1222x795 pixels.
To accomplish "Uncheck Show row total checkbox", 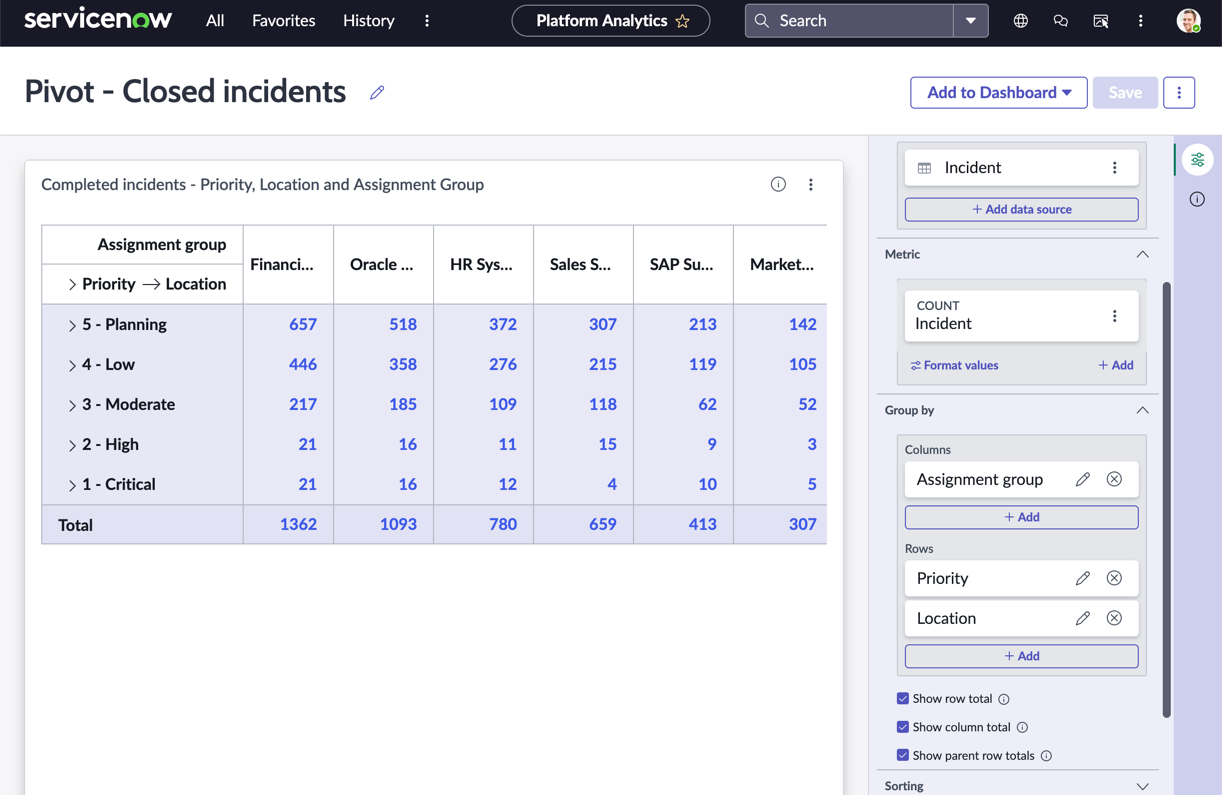I will (903, 698).
